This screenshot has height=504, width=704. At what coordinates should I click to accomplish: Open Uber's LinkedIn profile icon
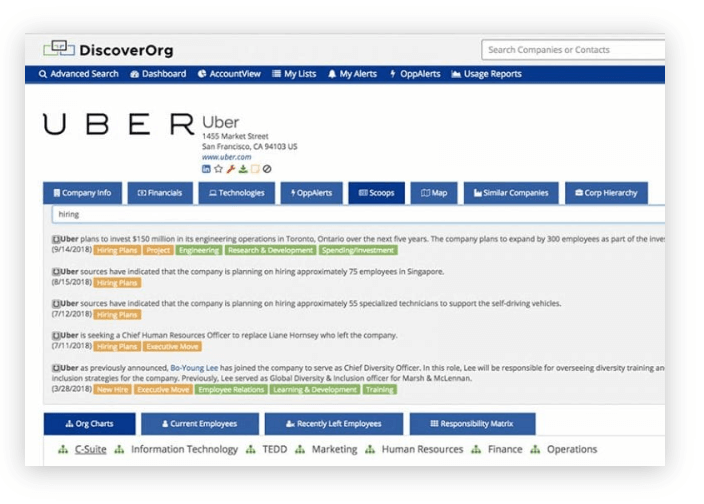pos(206,169)
